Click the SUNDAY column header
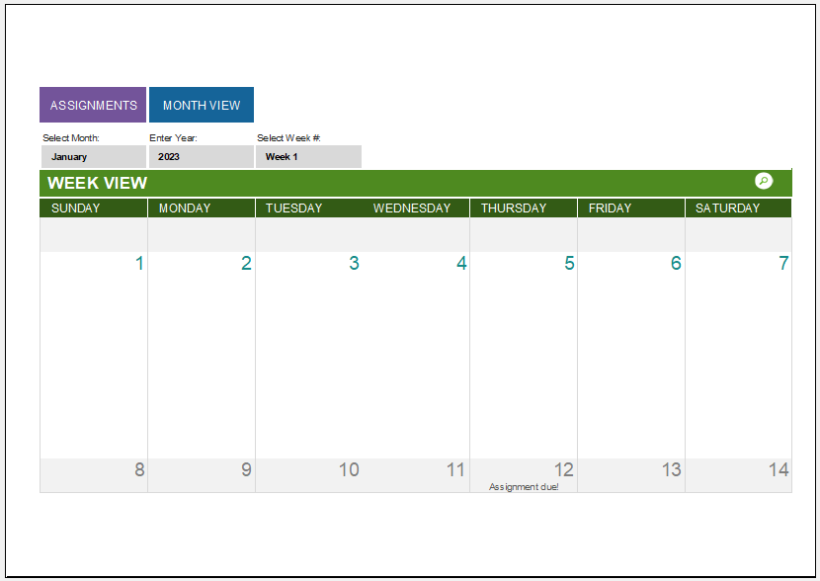The height and width of the screenshot is (581, 820). [x=71, y=208]
